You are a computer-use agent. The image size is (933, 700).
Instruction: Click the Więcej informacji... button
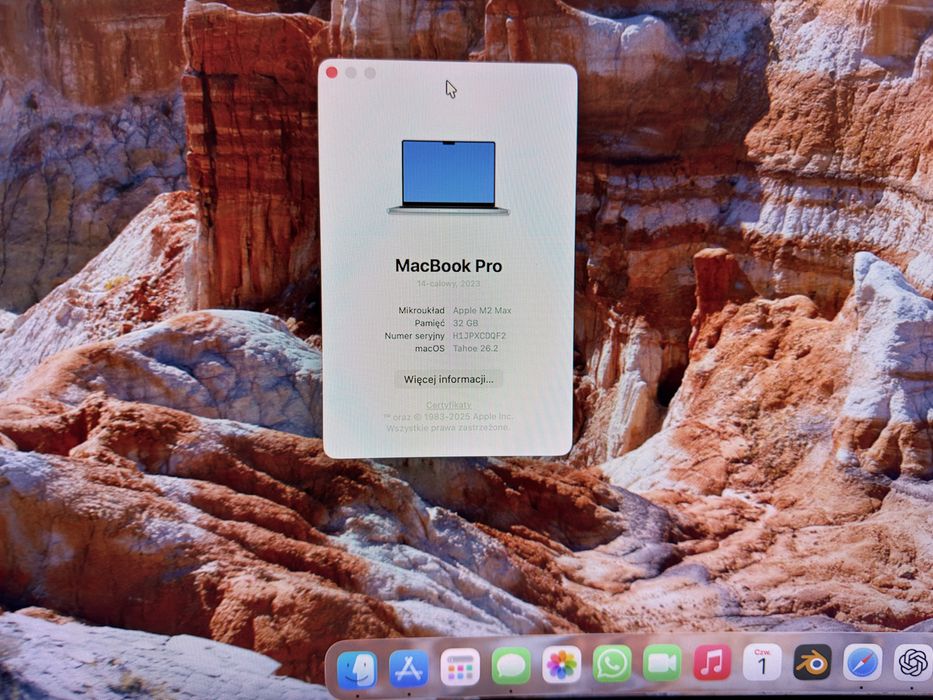tap(449, 379)
